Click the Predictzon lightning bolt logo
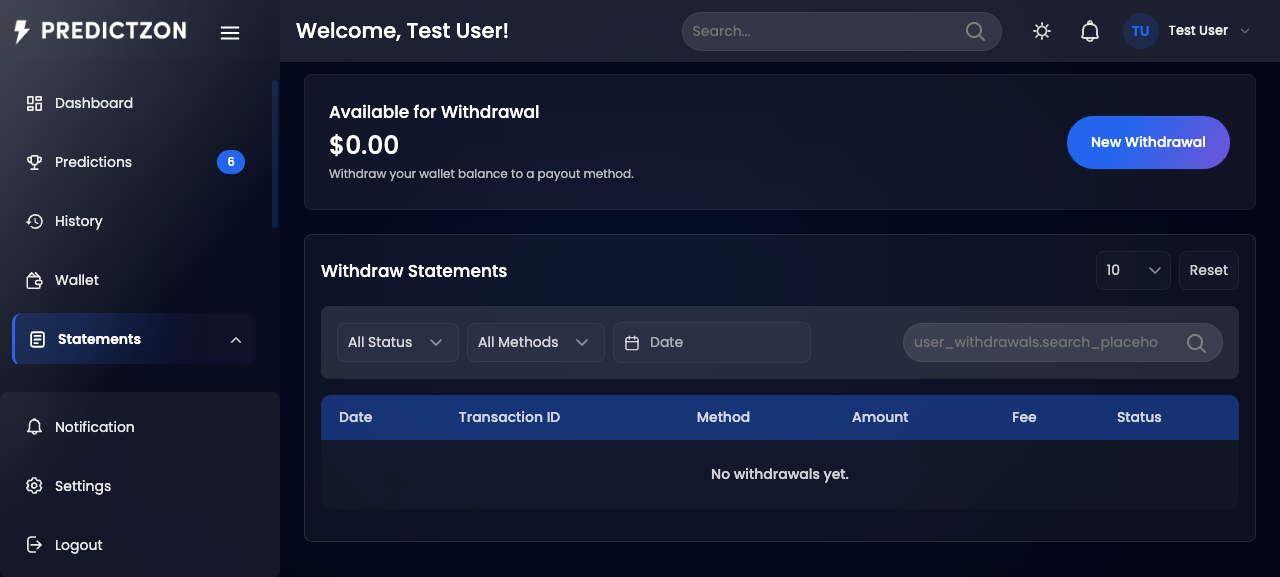1280x577 pixels. (x=22, y=32)
